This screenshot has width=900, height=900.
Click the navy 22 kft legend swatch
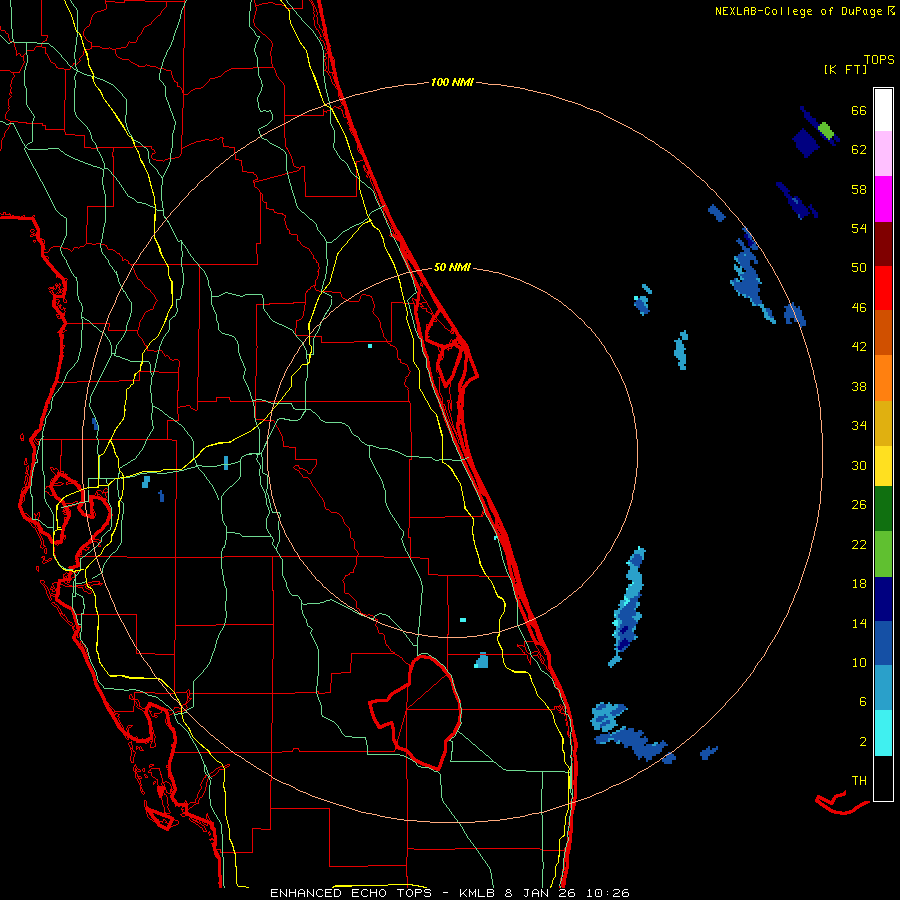[883, 599]
